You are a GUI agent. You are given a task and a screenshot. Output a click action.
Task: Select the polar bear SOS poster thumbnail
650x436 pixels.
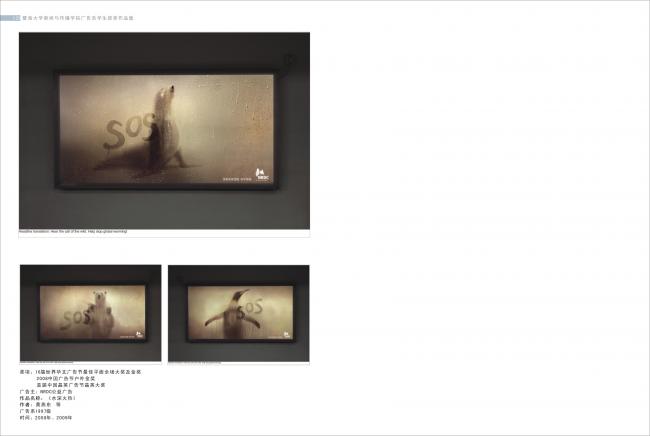pyautogui.click(x=90, y=313)
